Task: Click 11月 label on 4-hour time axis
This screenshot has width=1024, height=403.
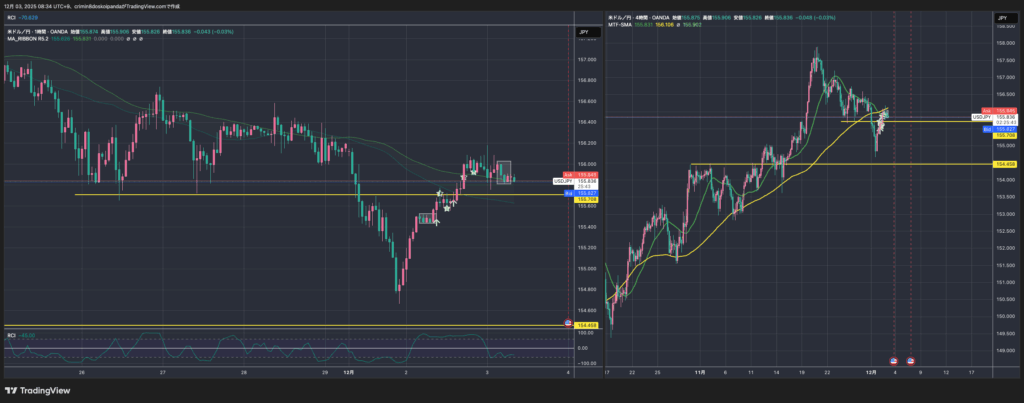Action: (700, 371)
